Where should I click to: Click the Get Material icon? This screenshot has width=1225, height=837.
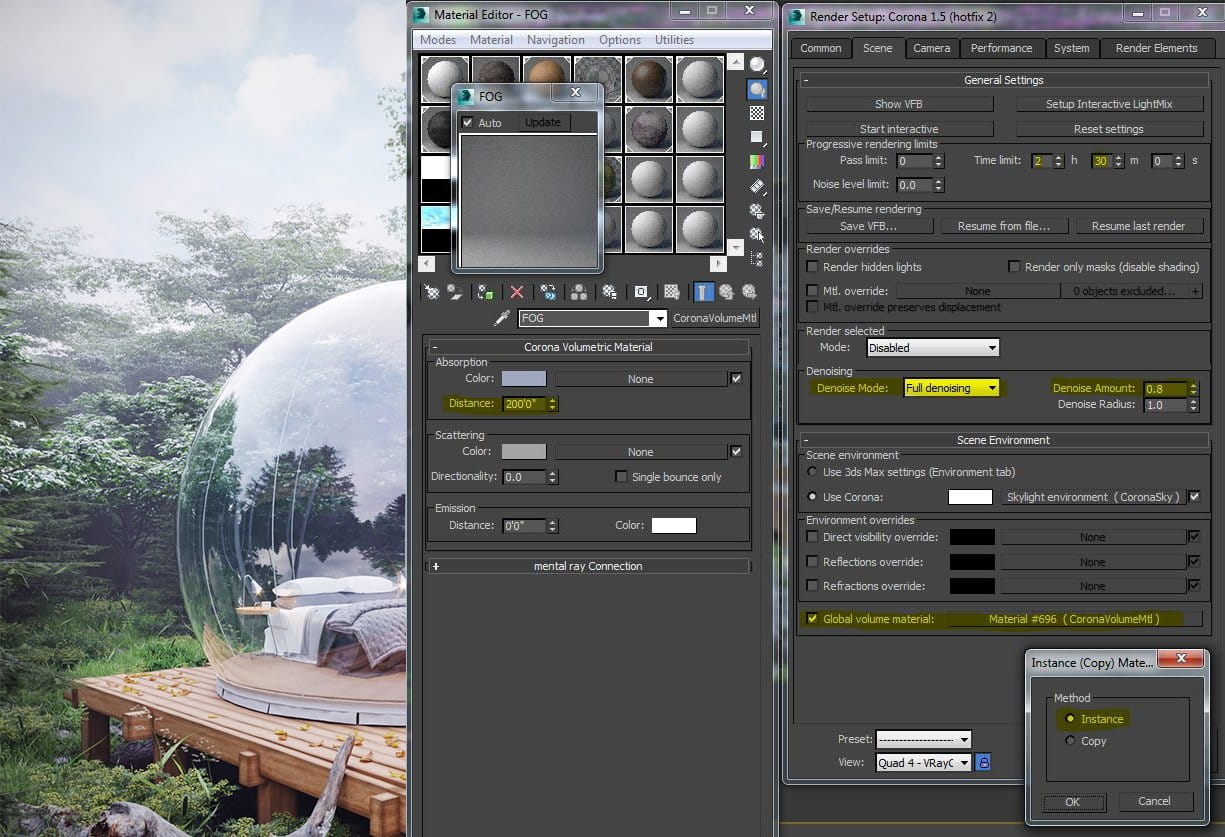pos(432,292)
